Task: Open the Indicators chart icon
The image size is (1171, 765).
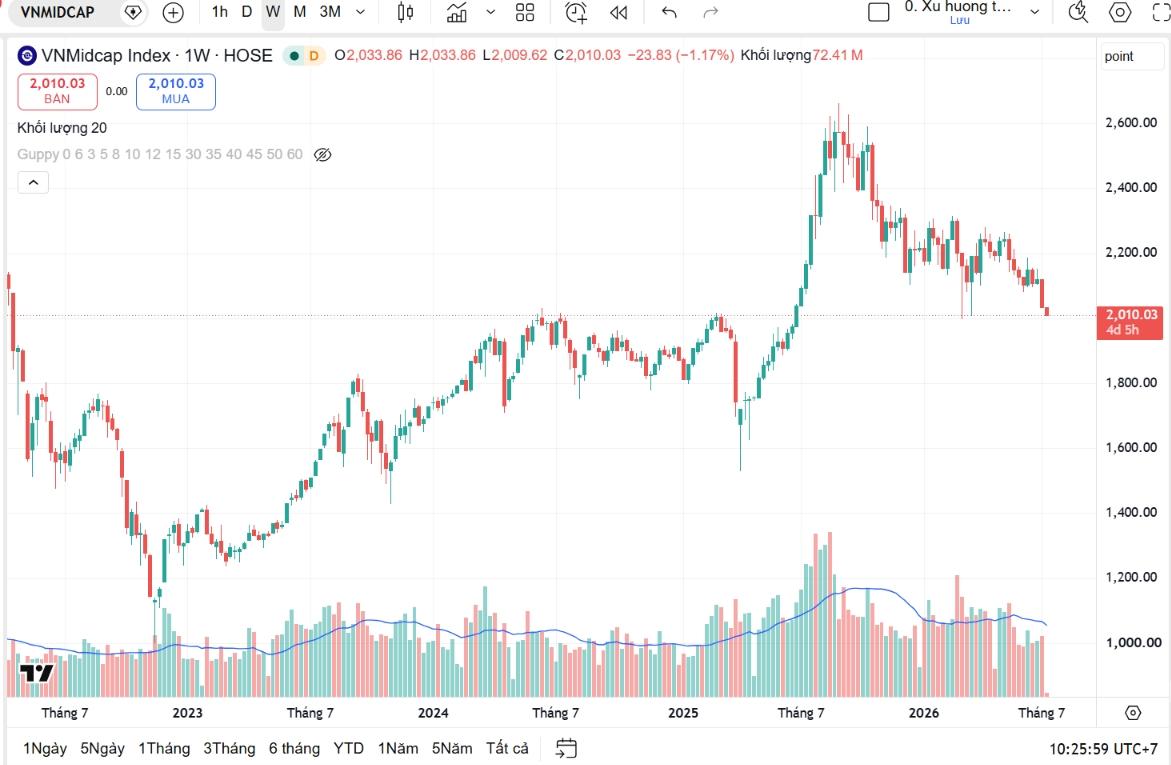Action: point(456,12)
